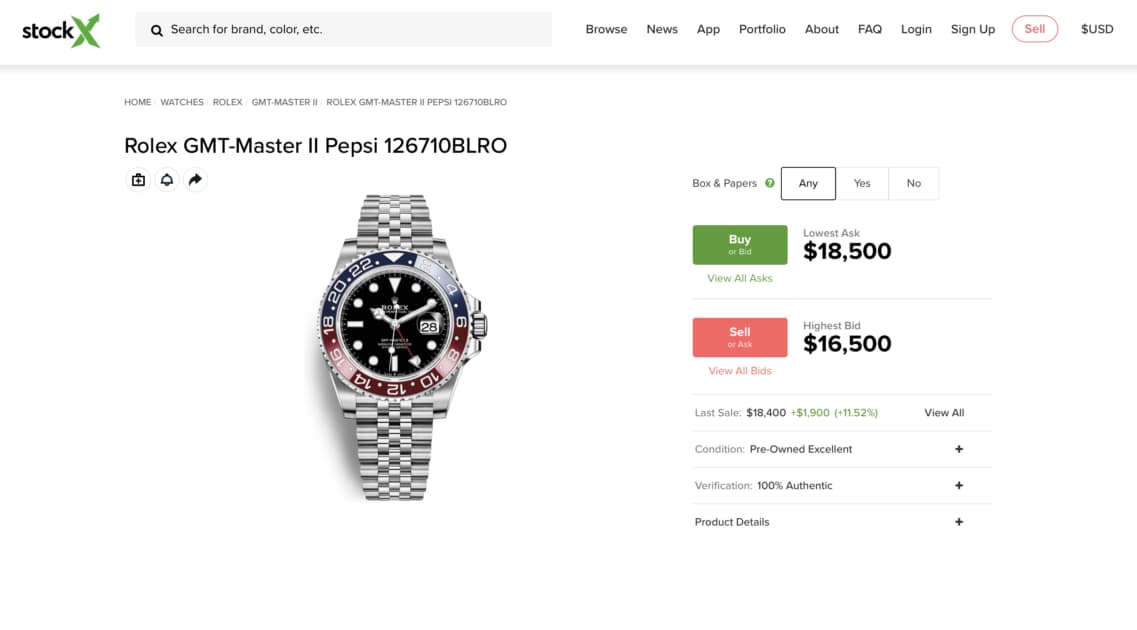1137x630 pixels.
Task: Enable notifications via the bell icon
Action: (x=166, y=179)
